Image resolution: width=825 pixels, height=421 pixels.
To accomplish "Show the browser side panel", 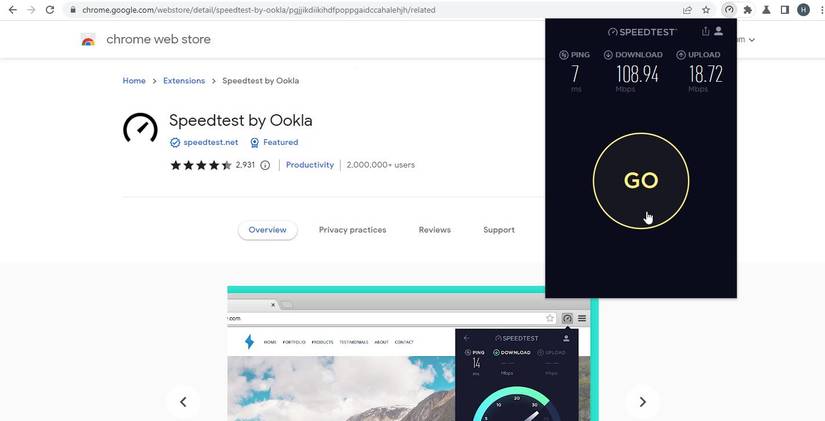I will pyautogui.click(x=784, y=9).
